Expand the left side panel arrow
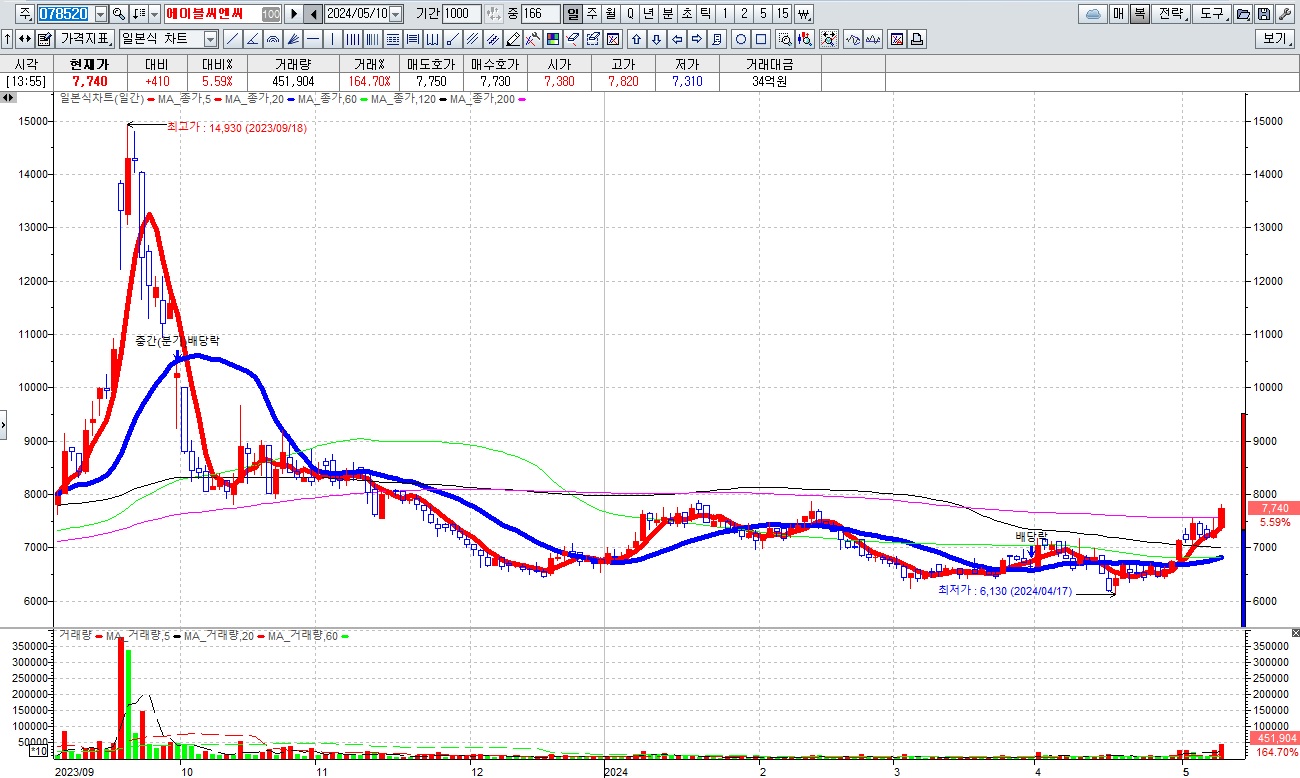1300x778 pixels. (3, 423)
